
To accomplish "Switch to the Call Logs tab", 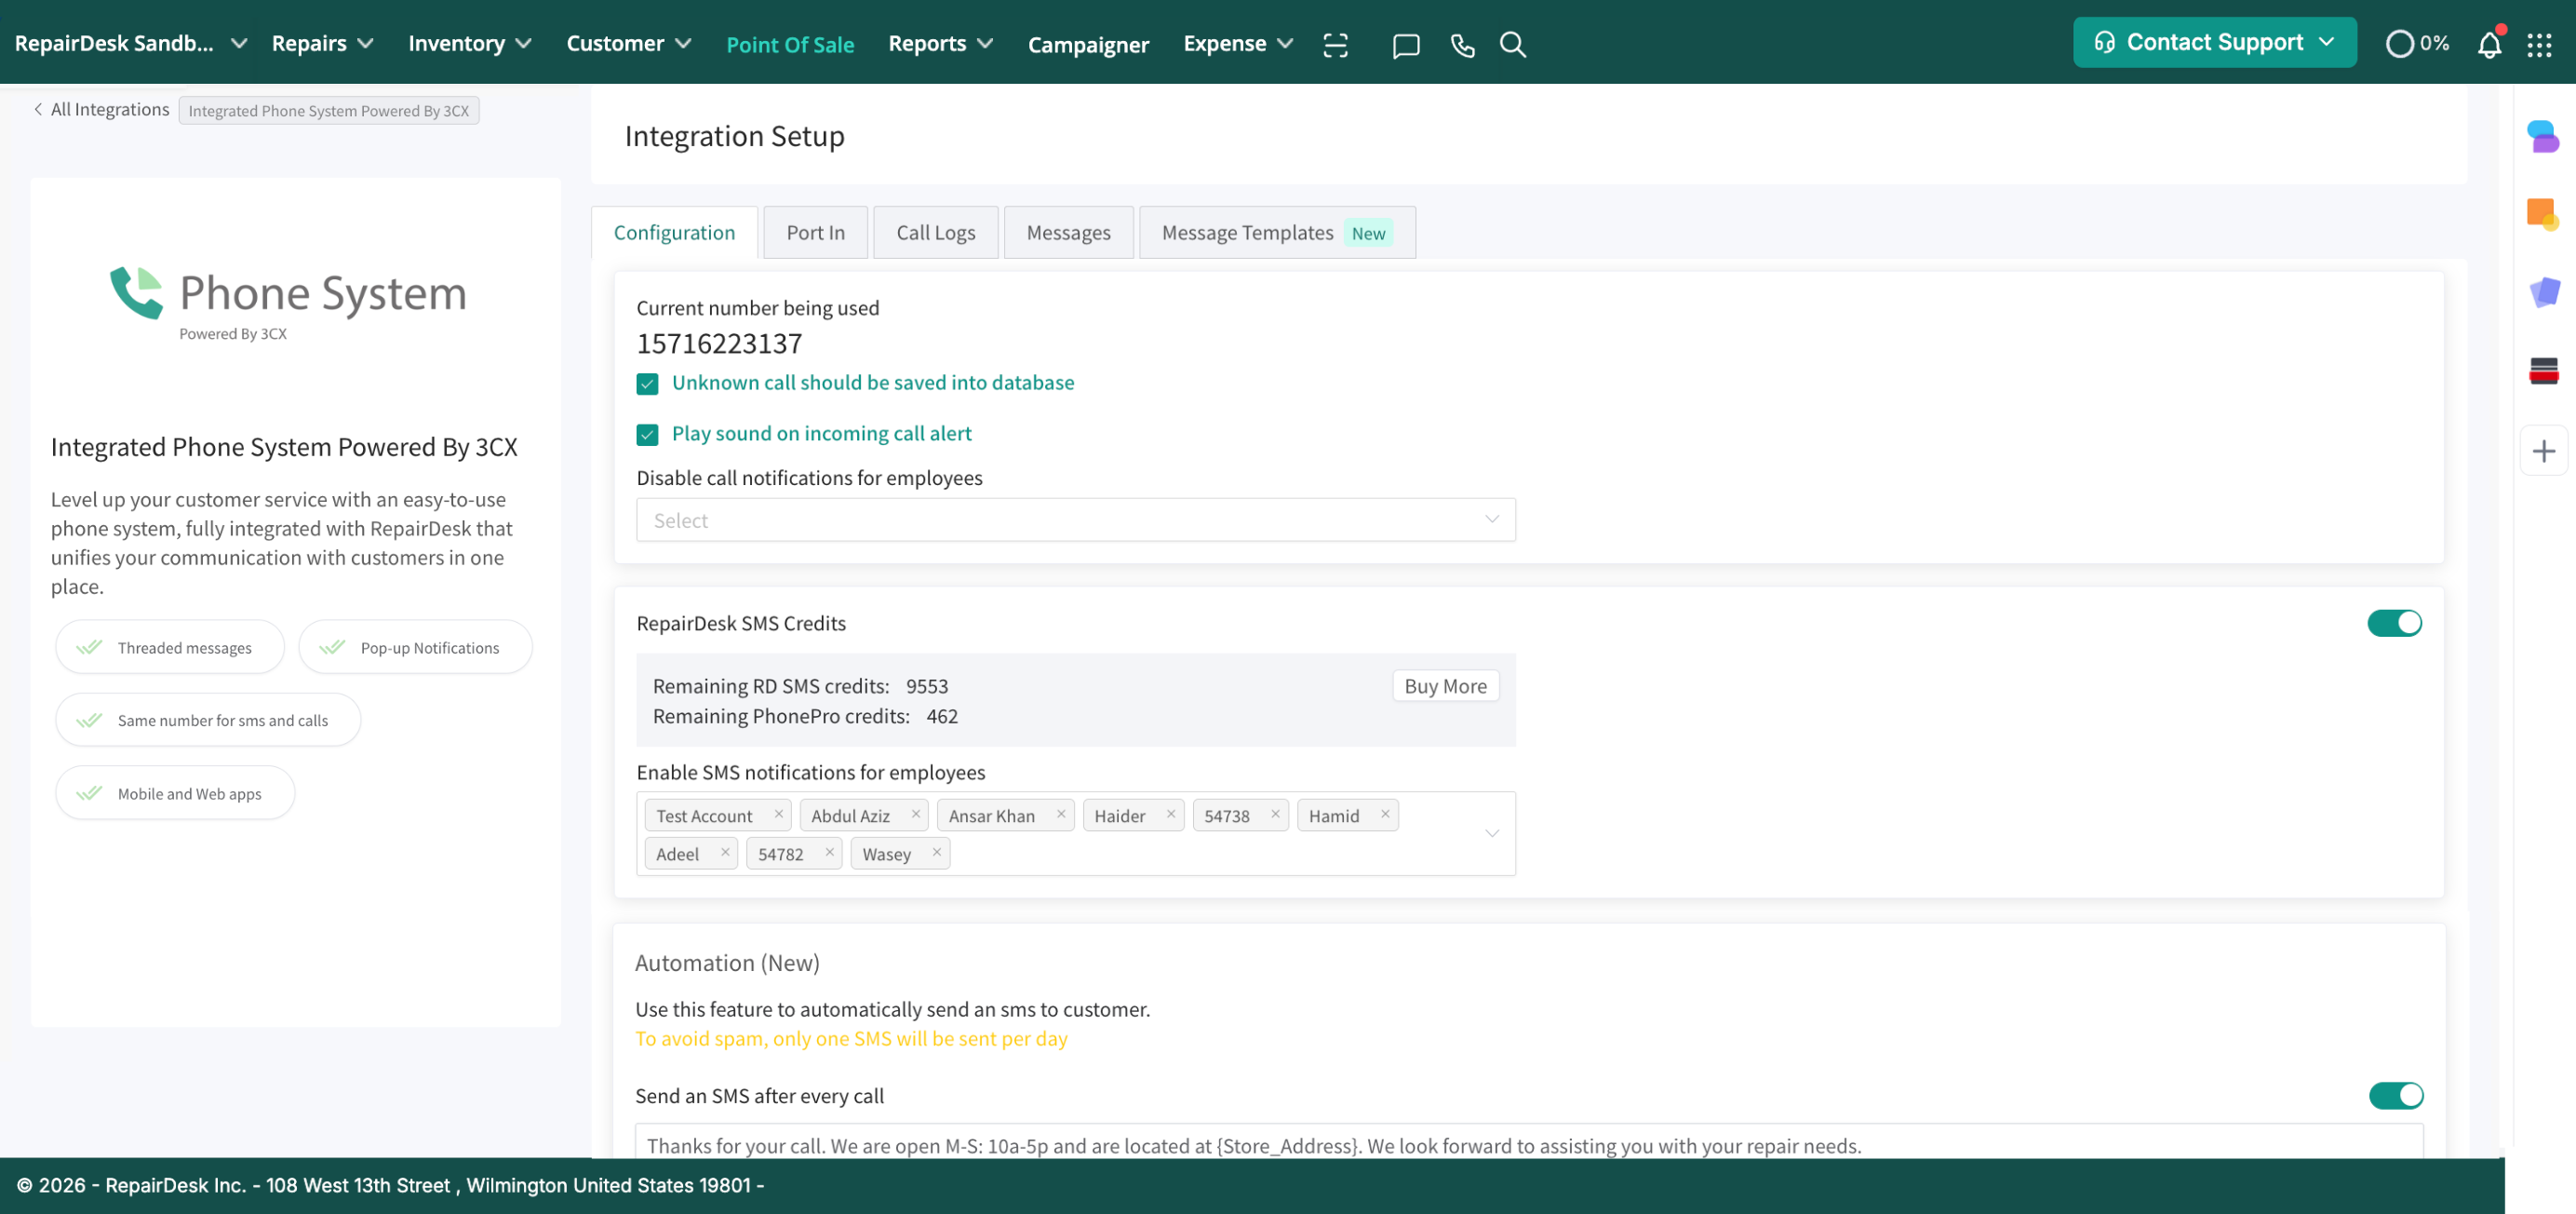I will 935,233.
